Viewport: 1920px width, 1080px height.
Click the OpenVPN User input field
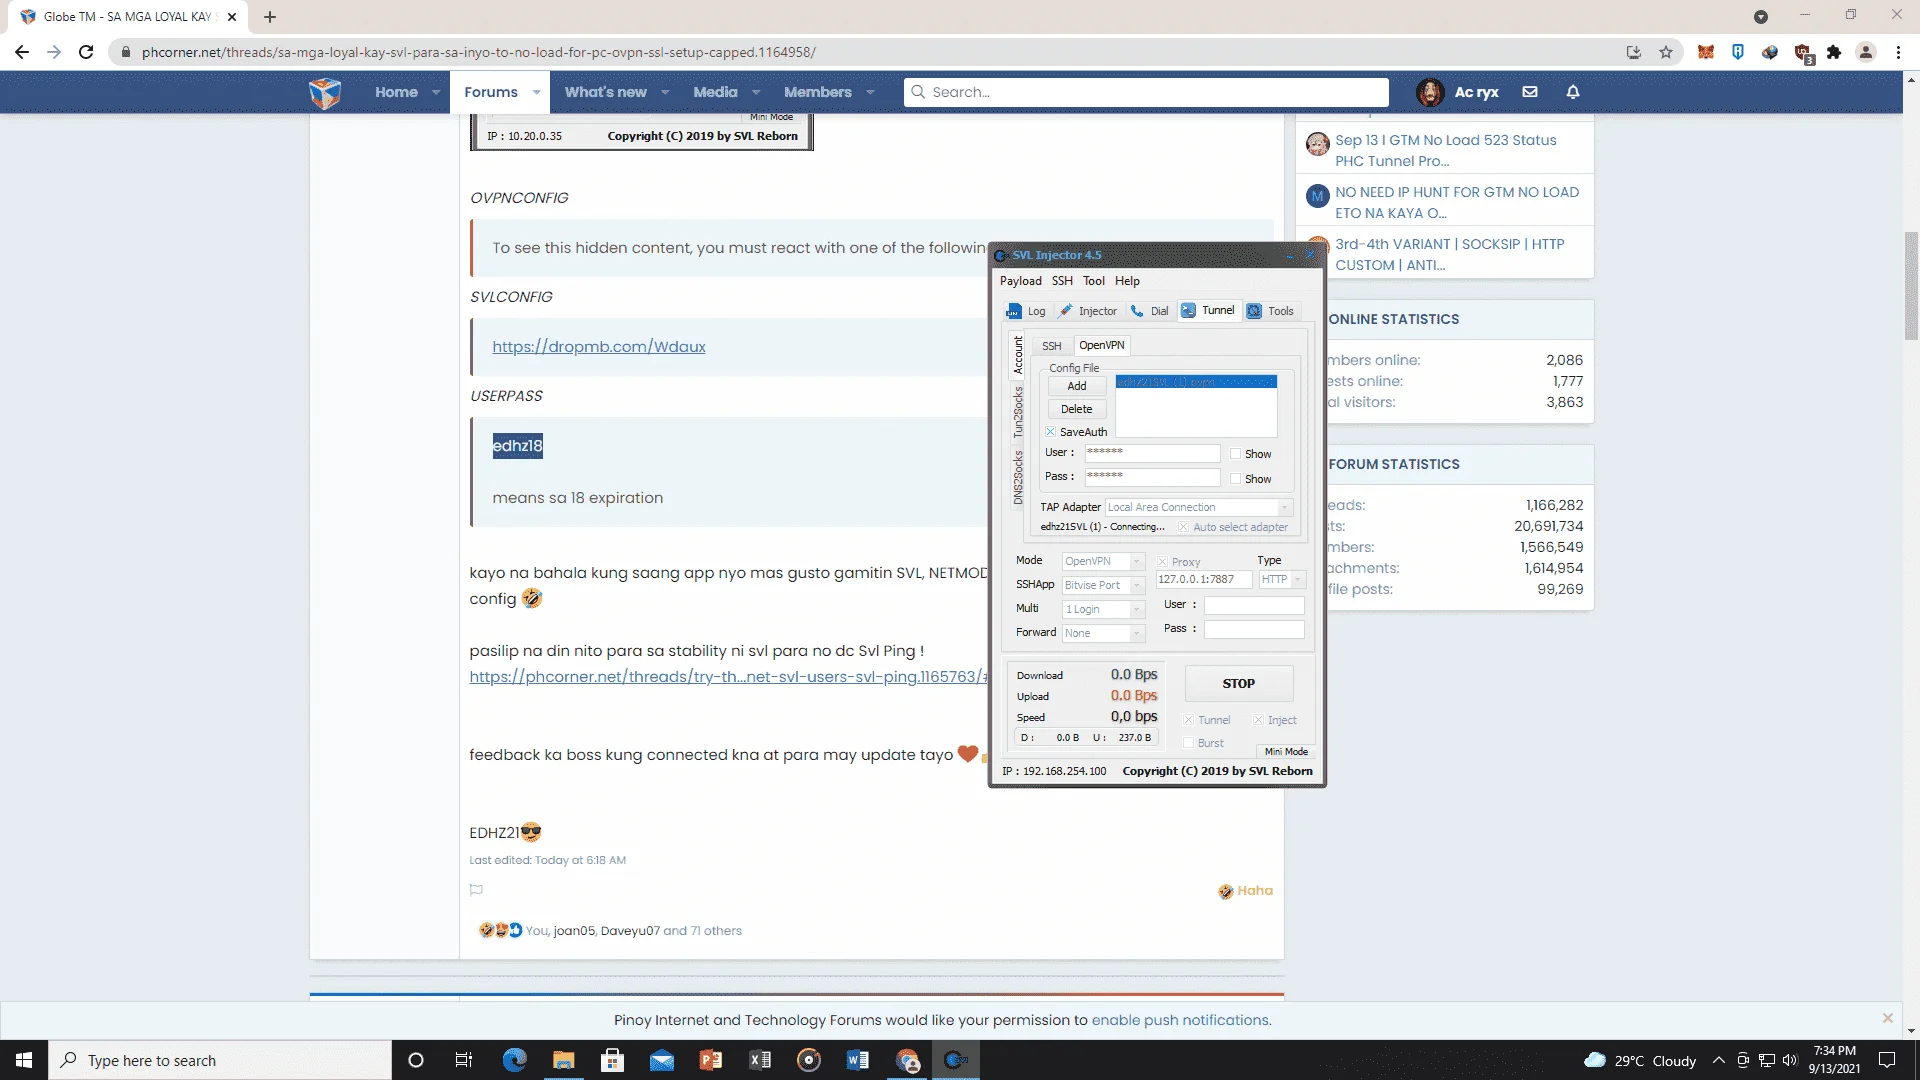click(1152, 453)
